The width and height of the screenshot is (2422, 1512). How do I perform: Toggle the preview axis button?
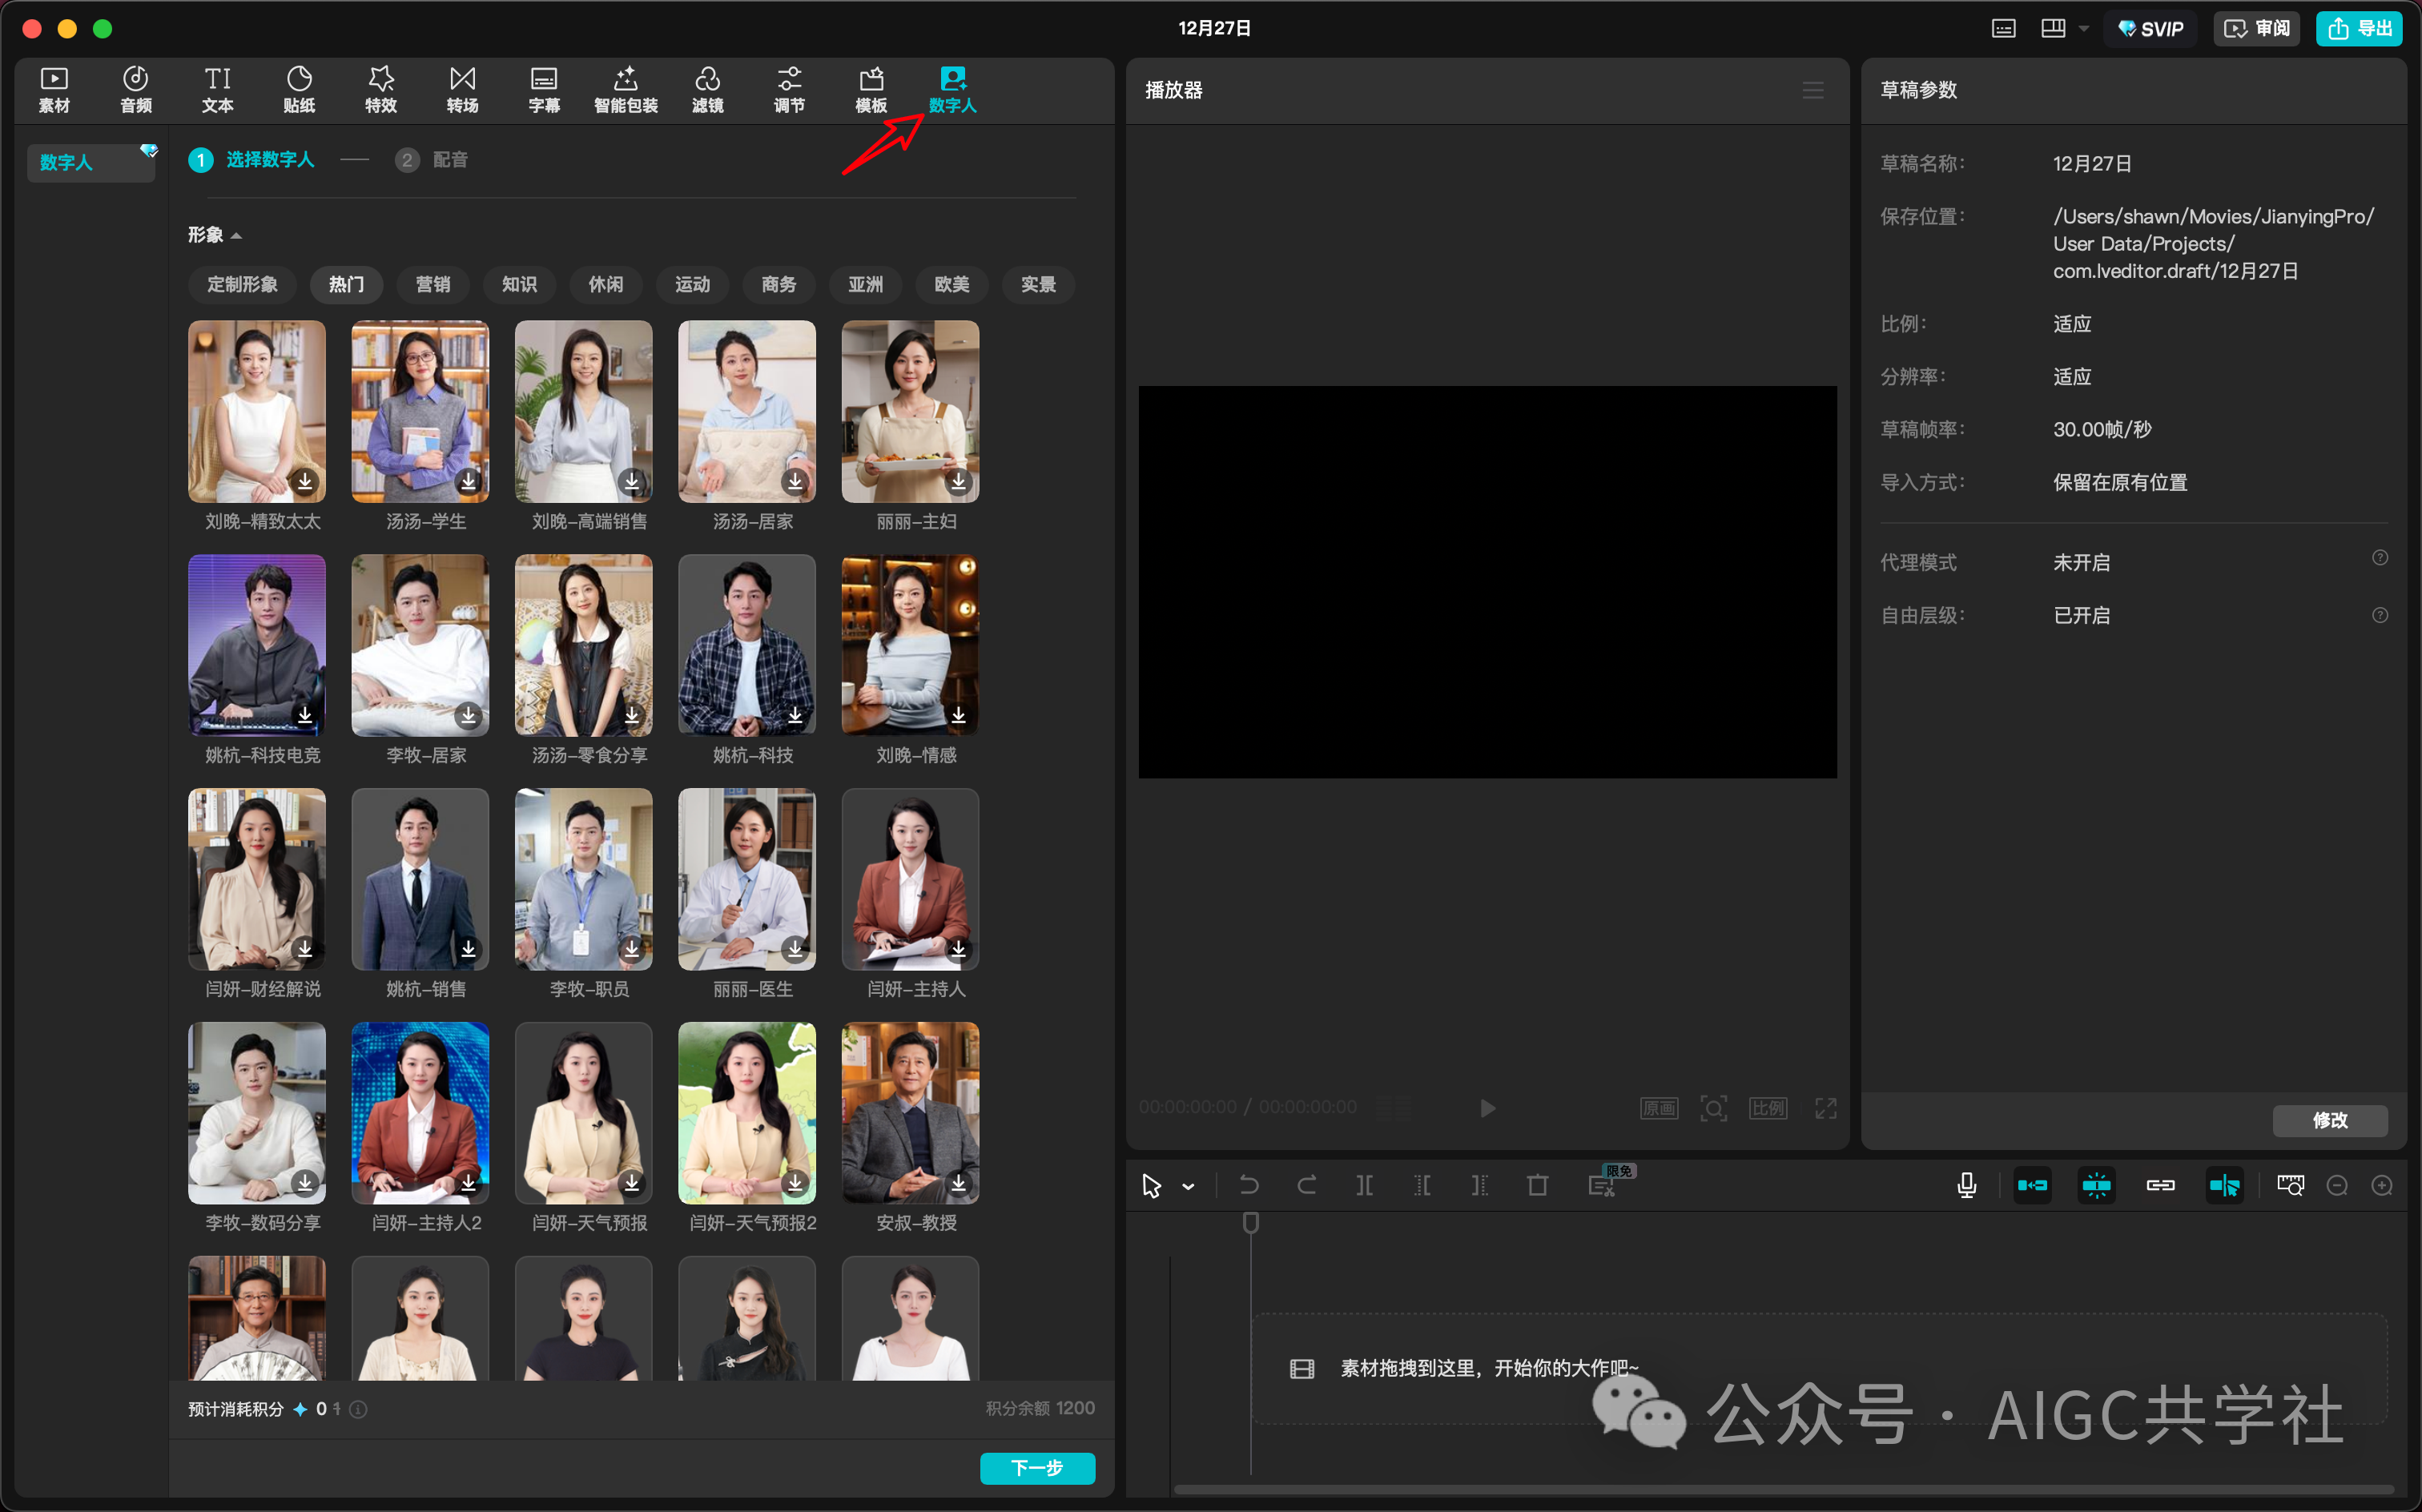[2224, 1185]
